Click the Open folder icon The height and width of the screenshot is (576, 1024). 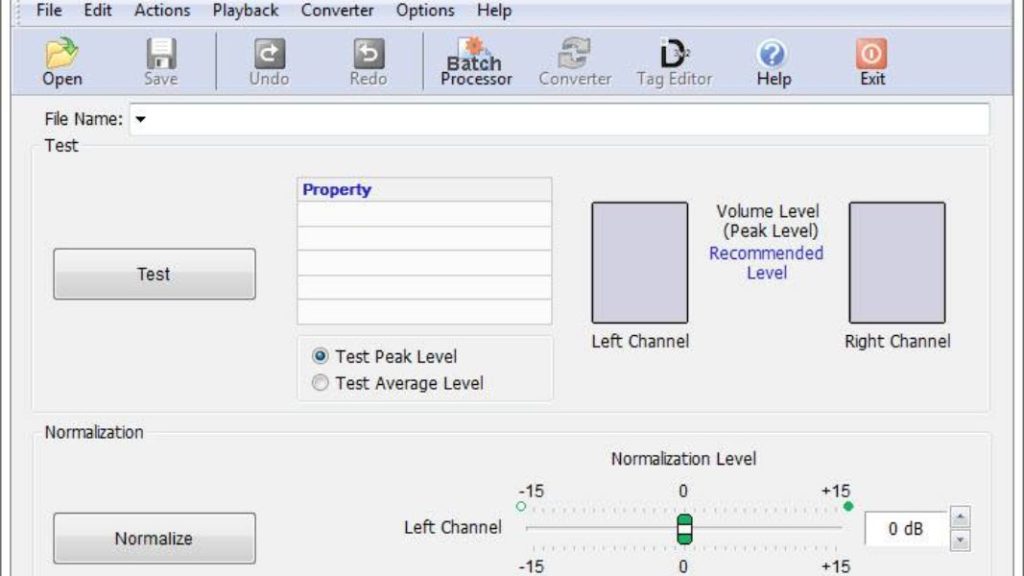point(62,55)
